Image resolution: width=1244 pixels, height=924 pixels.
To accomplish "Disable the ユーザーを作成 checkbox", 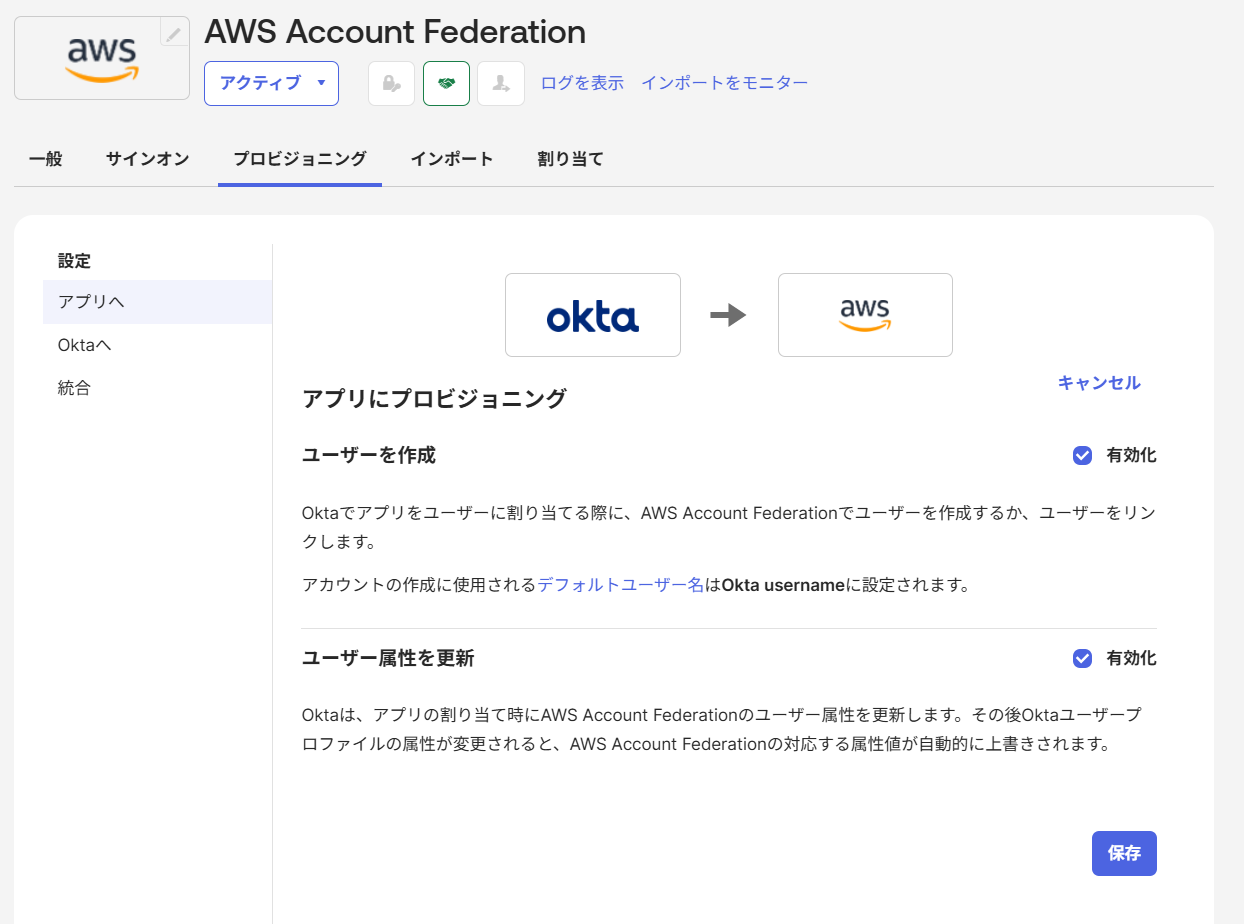I will tap(1081, 455).
